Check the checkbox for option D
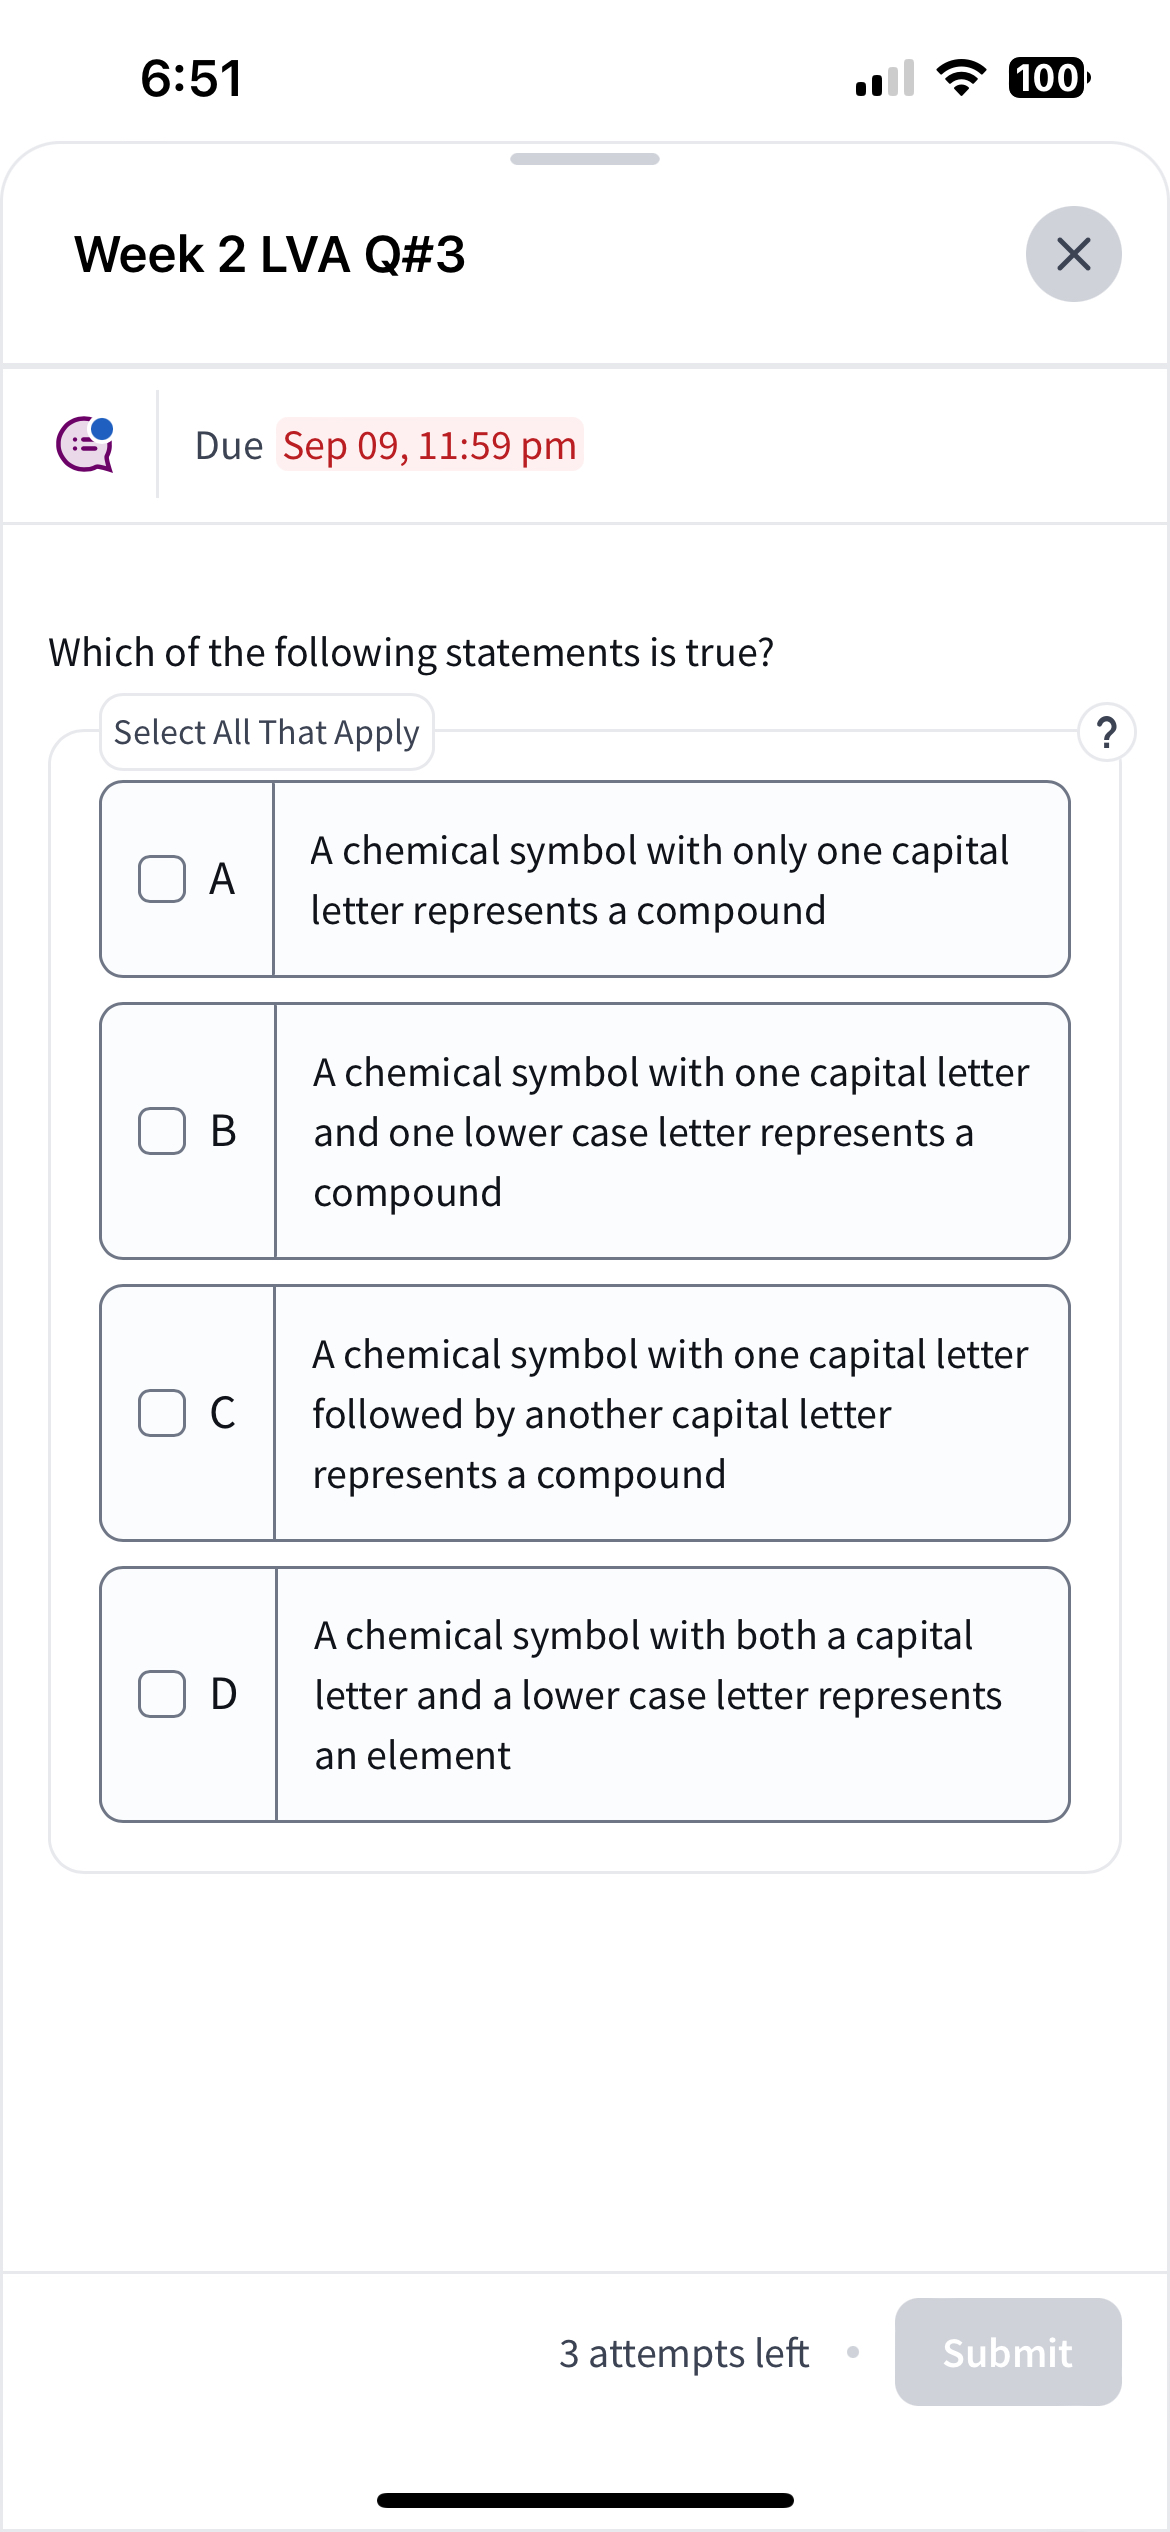The height and width of the screenshot is (2532, 1170). (162, 1694)
